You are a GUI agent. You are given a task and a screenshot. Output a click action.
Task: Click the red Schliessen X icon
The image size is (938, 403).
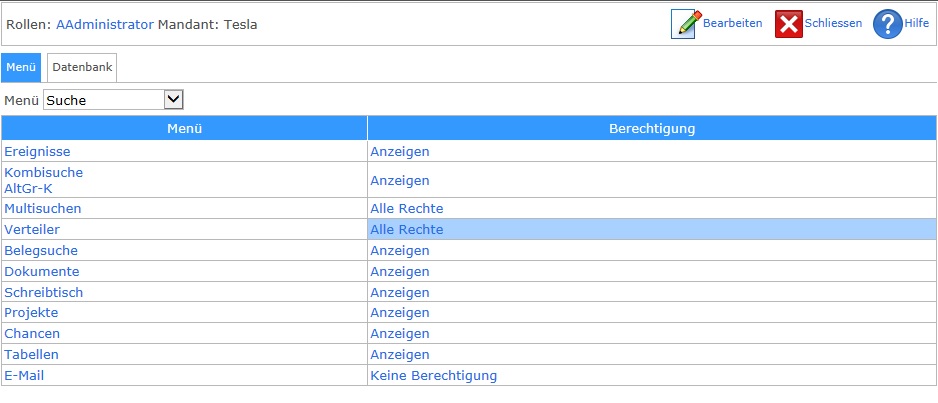pos(789,24)
